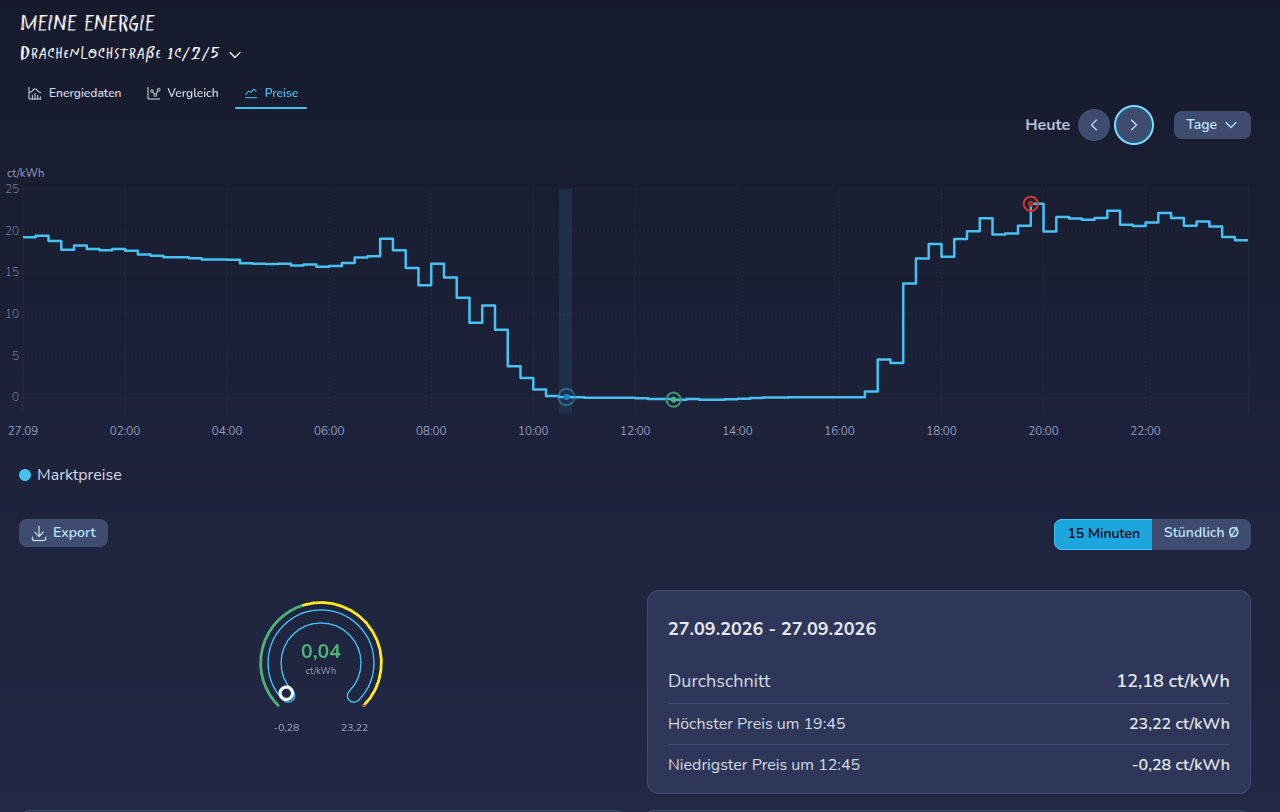Select the 15 Minuten resolution
The image size is (1280, 812).
pos(1103,534)
